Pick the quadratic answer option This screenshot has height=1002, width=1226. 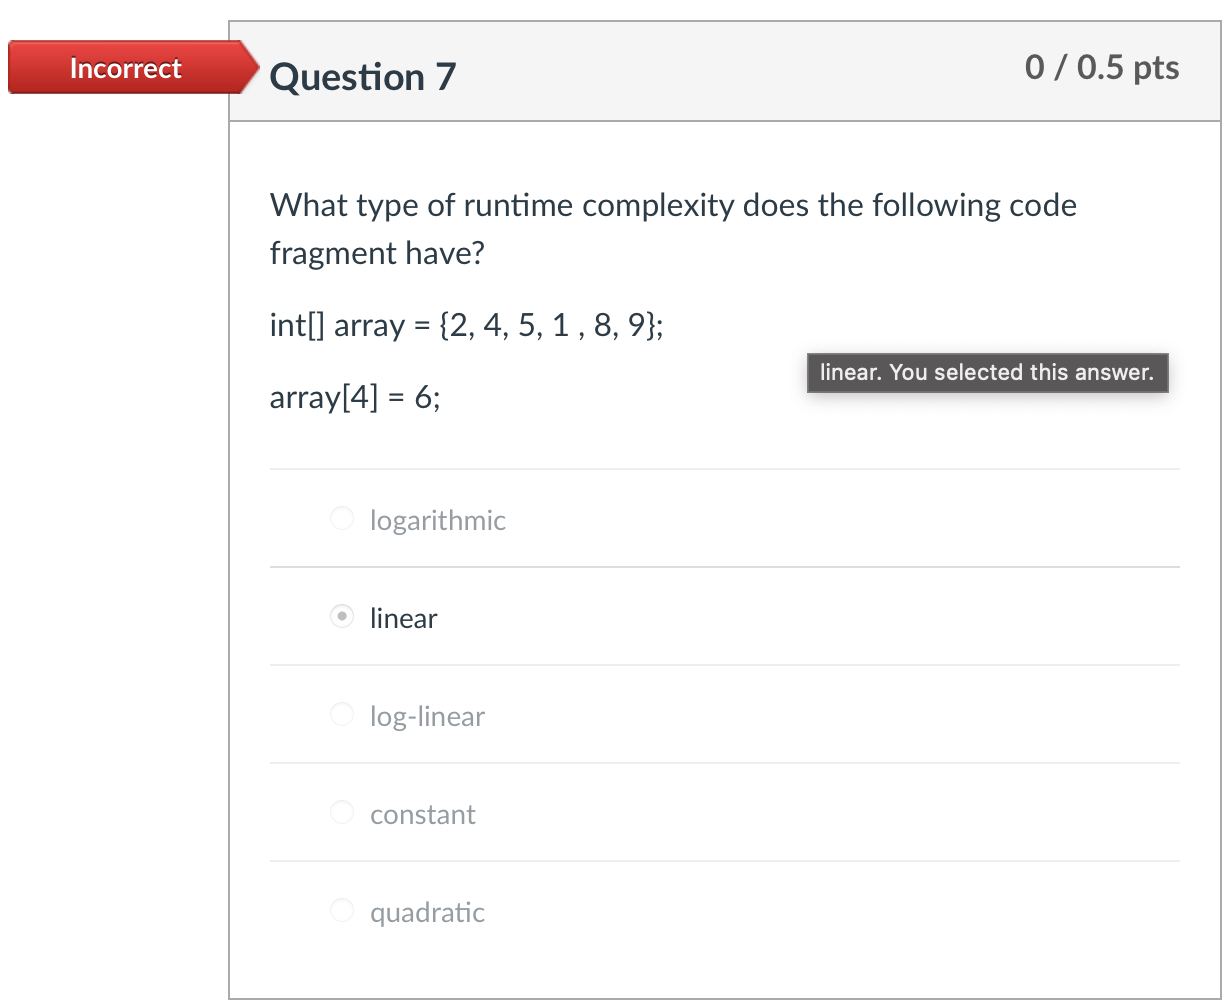pyautogui.click(x=341, y=910)
